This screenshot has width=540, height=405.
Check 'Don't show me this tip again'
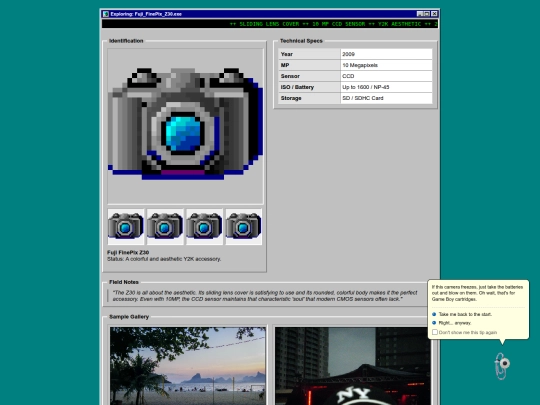point(435,332)
